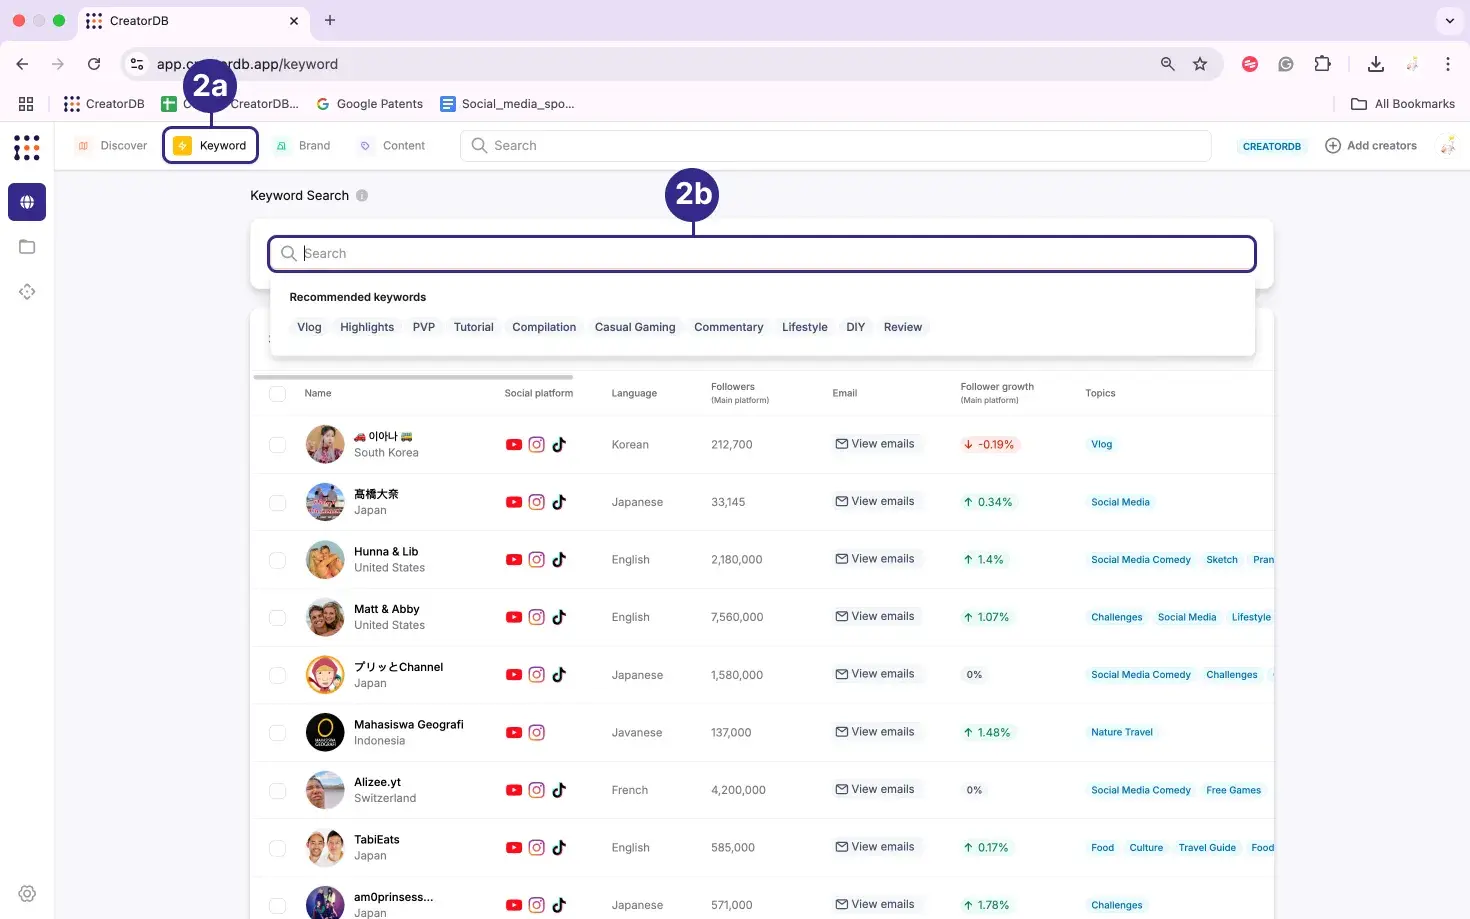1470x919 pixels.
Task: View emails for Alizee.yt
Action: [x=875, y=789]
